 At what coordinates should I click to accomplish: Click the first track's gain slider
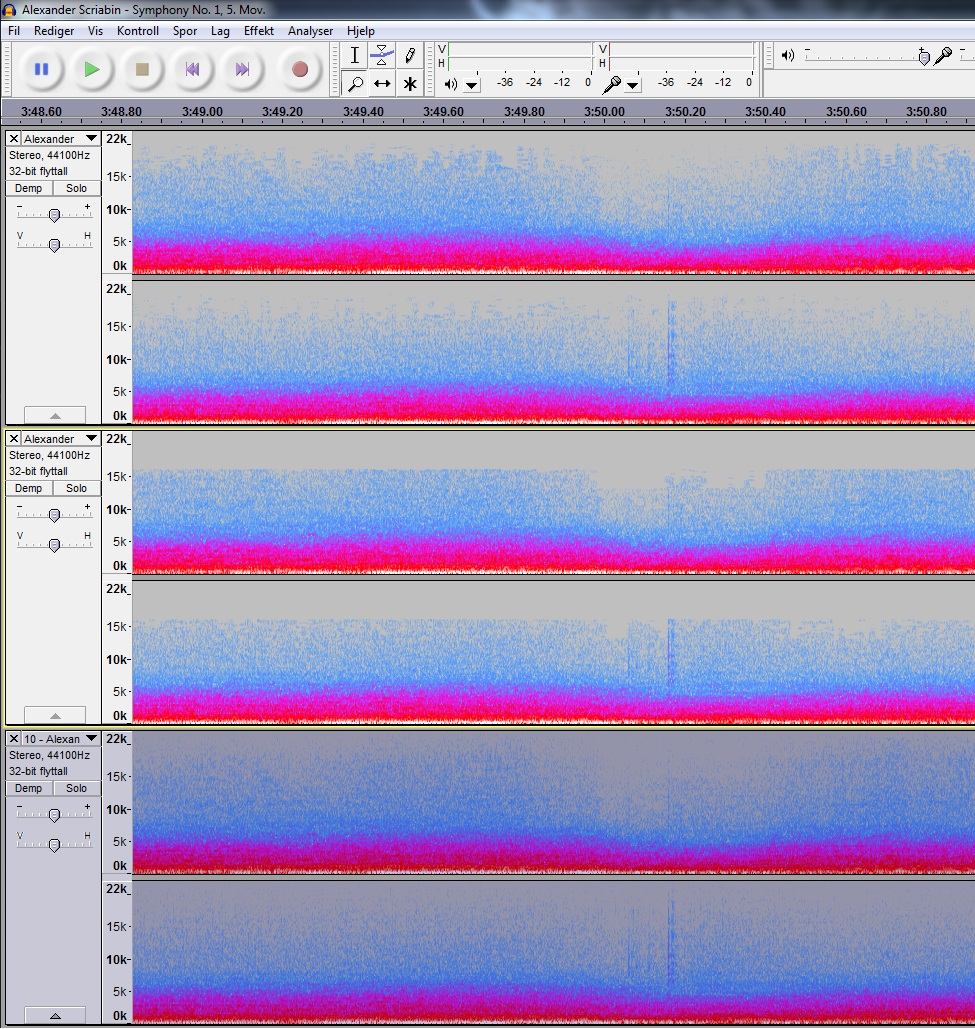tap(54, 215)
